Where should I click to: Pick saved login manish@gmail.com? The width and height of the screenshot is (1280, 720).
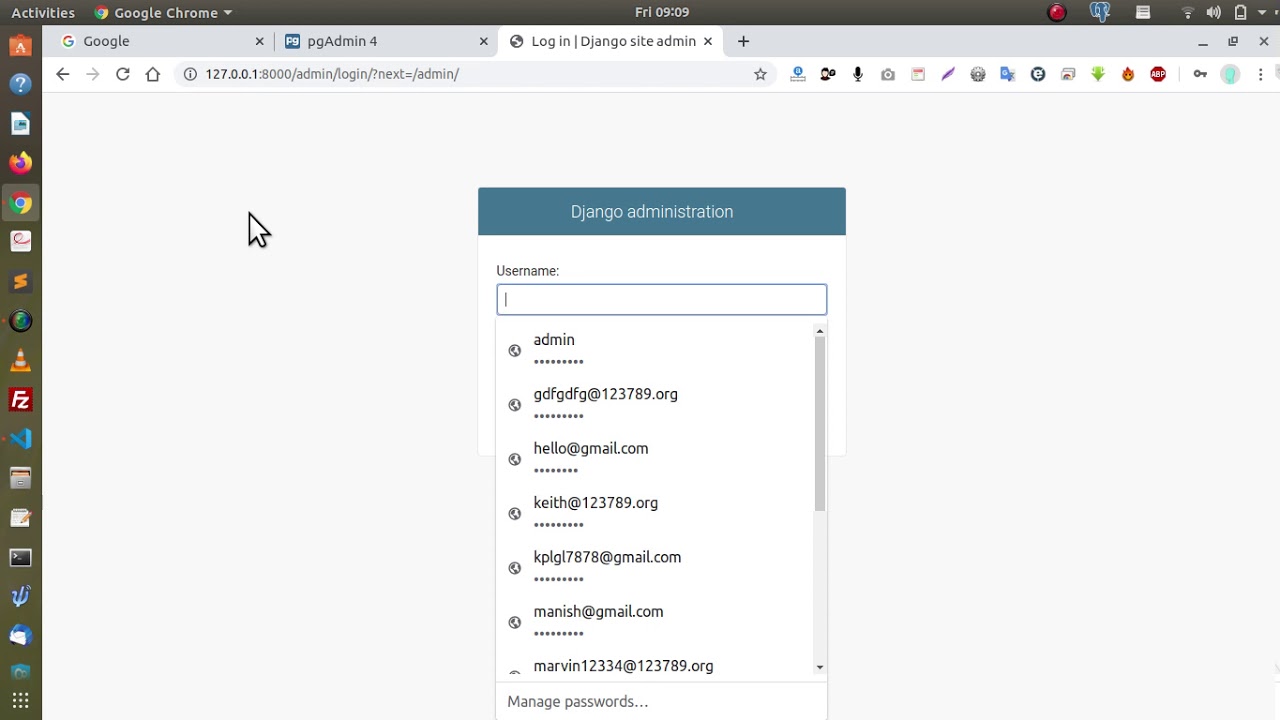655,621
